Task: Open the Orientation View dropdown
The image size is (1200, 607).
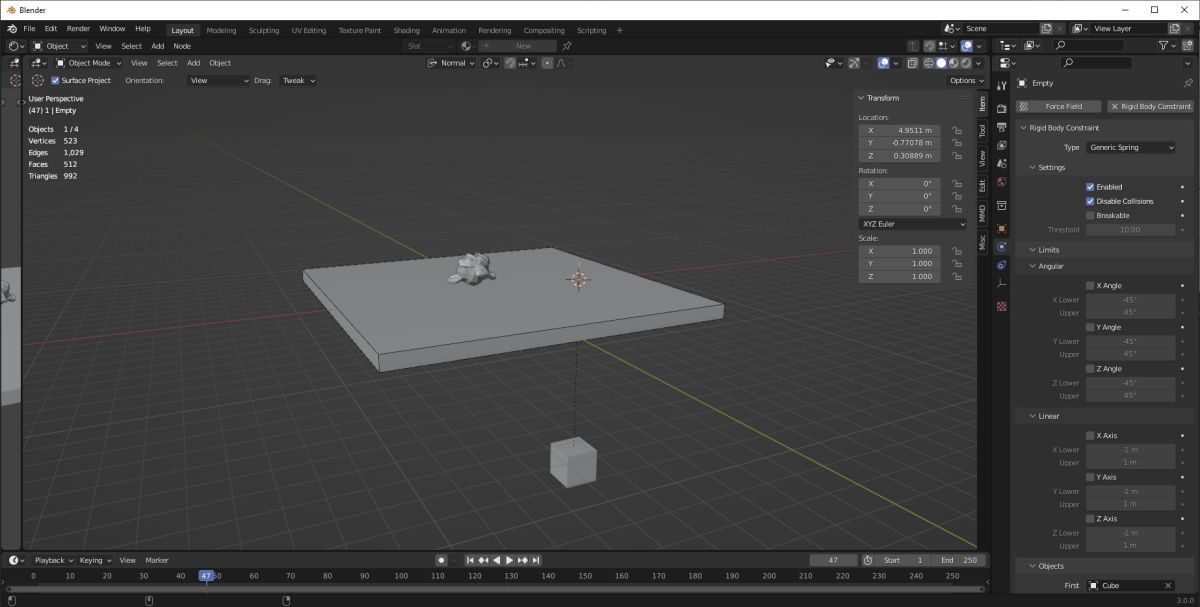Action: pyautogui.click(x=218, y=80)
